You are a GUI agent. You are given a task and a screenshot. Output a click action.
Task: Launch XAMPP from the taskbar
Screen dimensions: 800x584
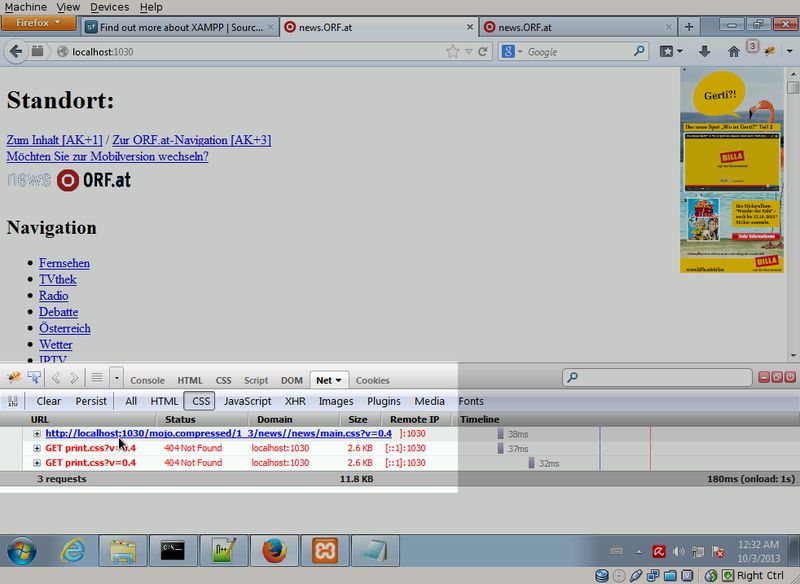tap(324, 551)
